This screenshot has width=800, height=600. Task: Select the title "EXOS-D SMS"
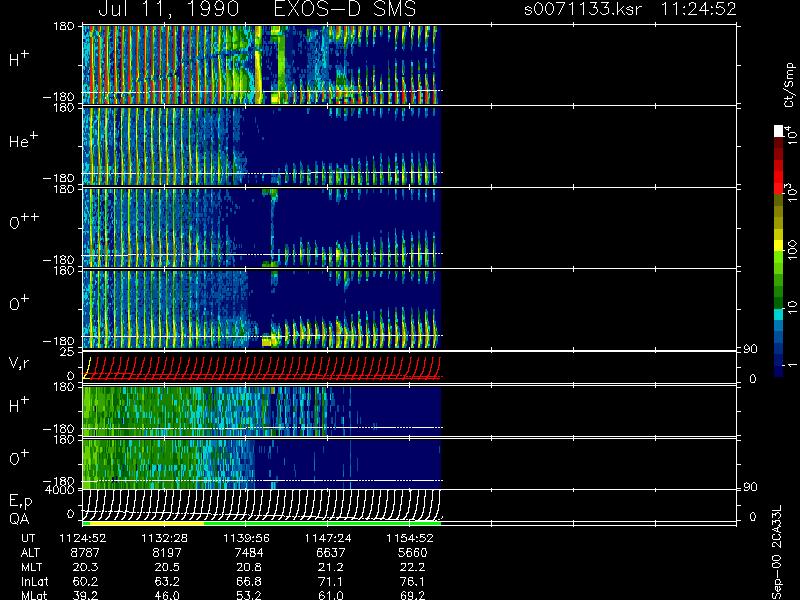(x=345, y=9)
